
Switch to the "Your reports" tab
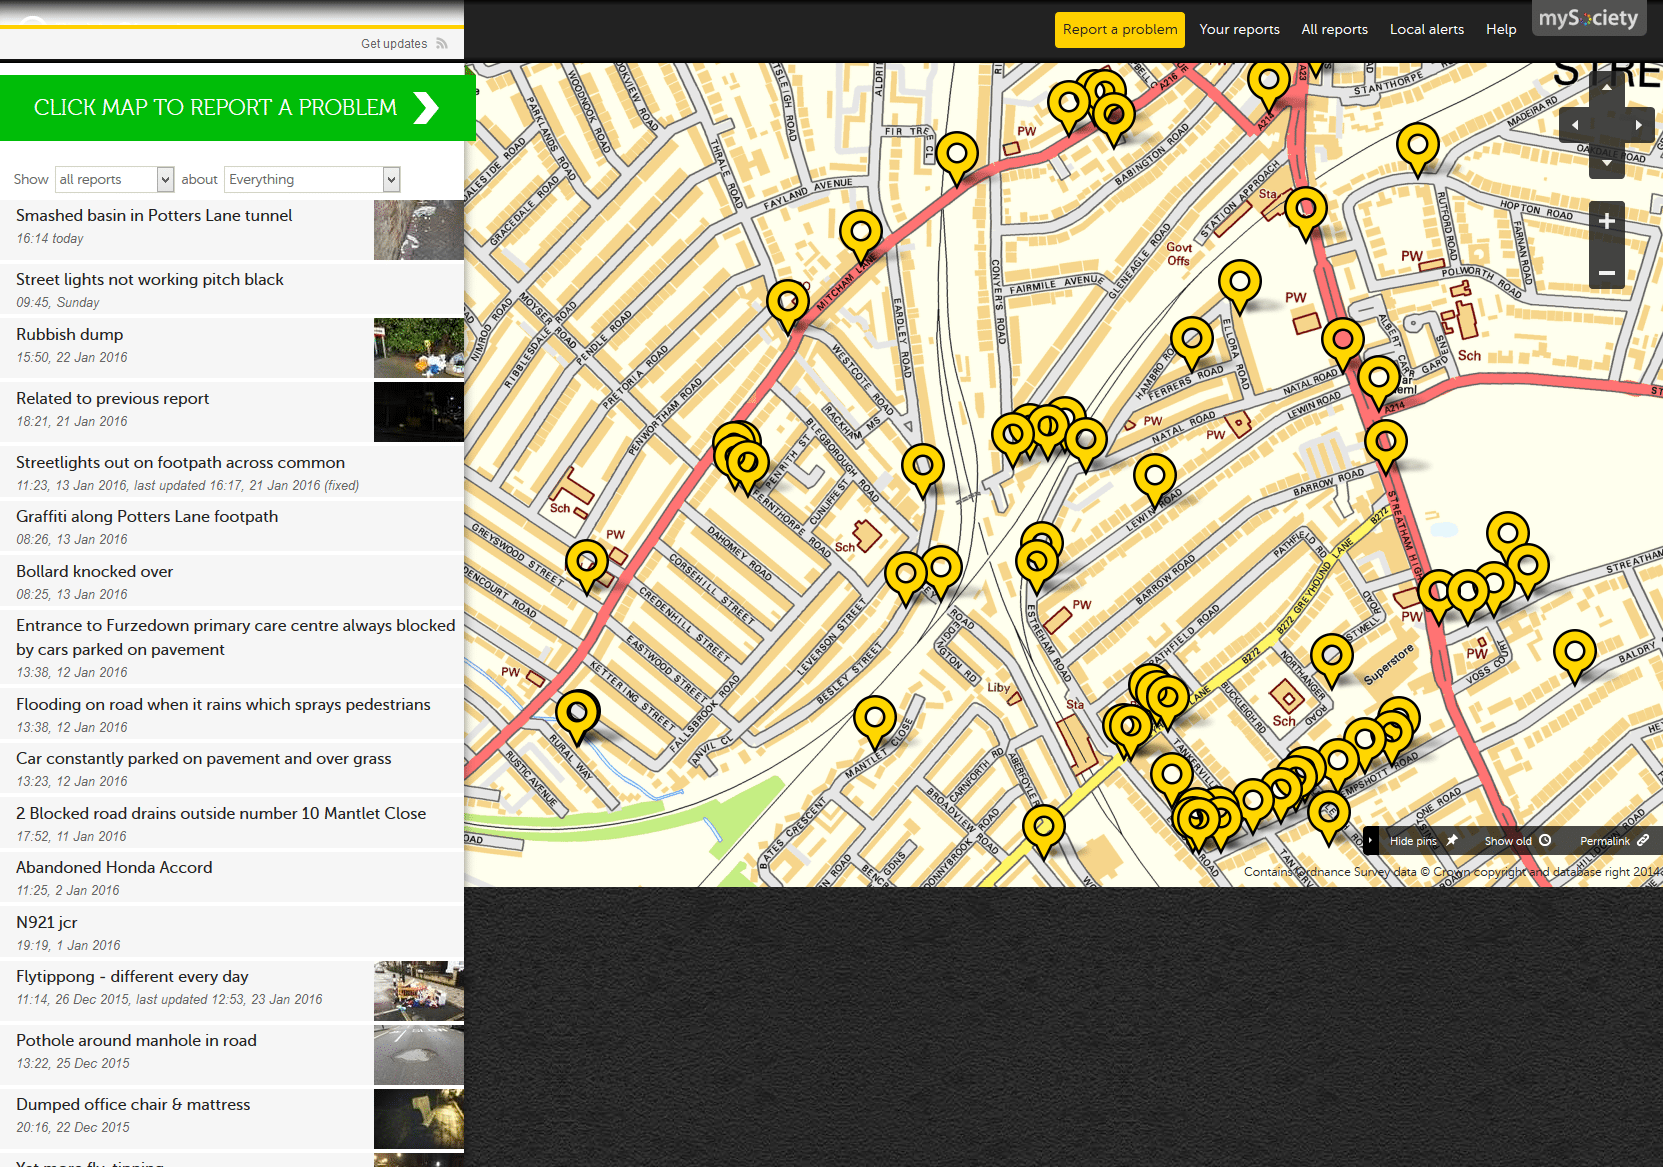pos(1239,29)
